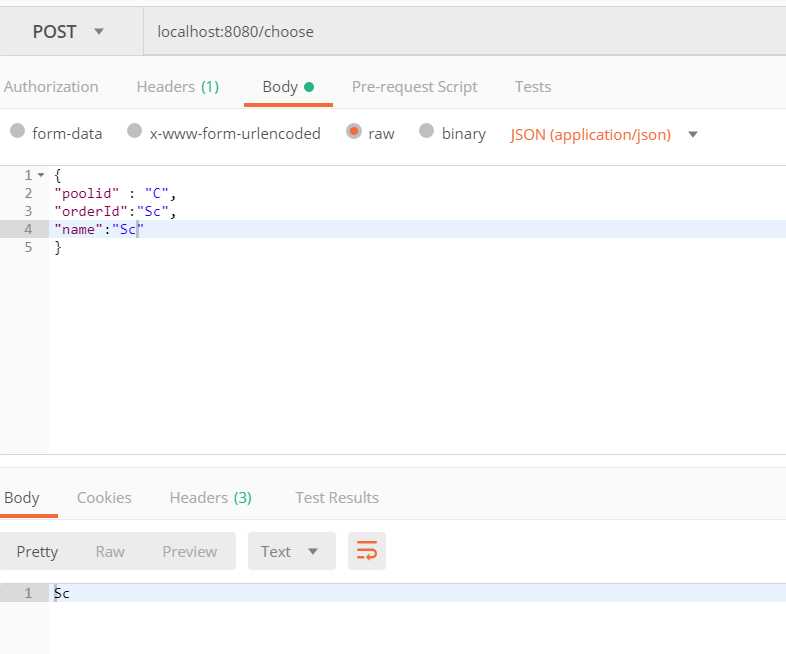Click the closing brace on line 5
The width and height of the screenshot is (786, 654).
click(58, 247)
